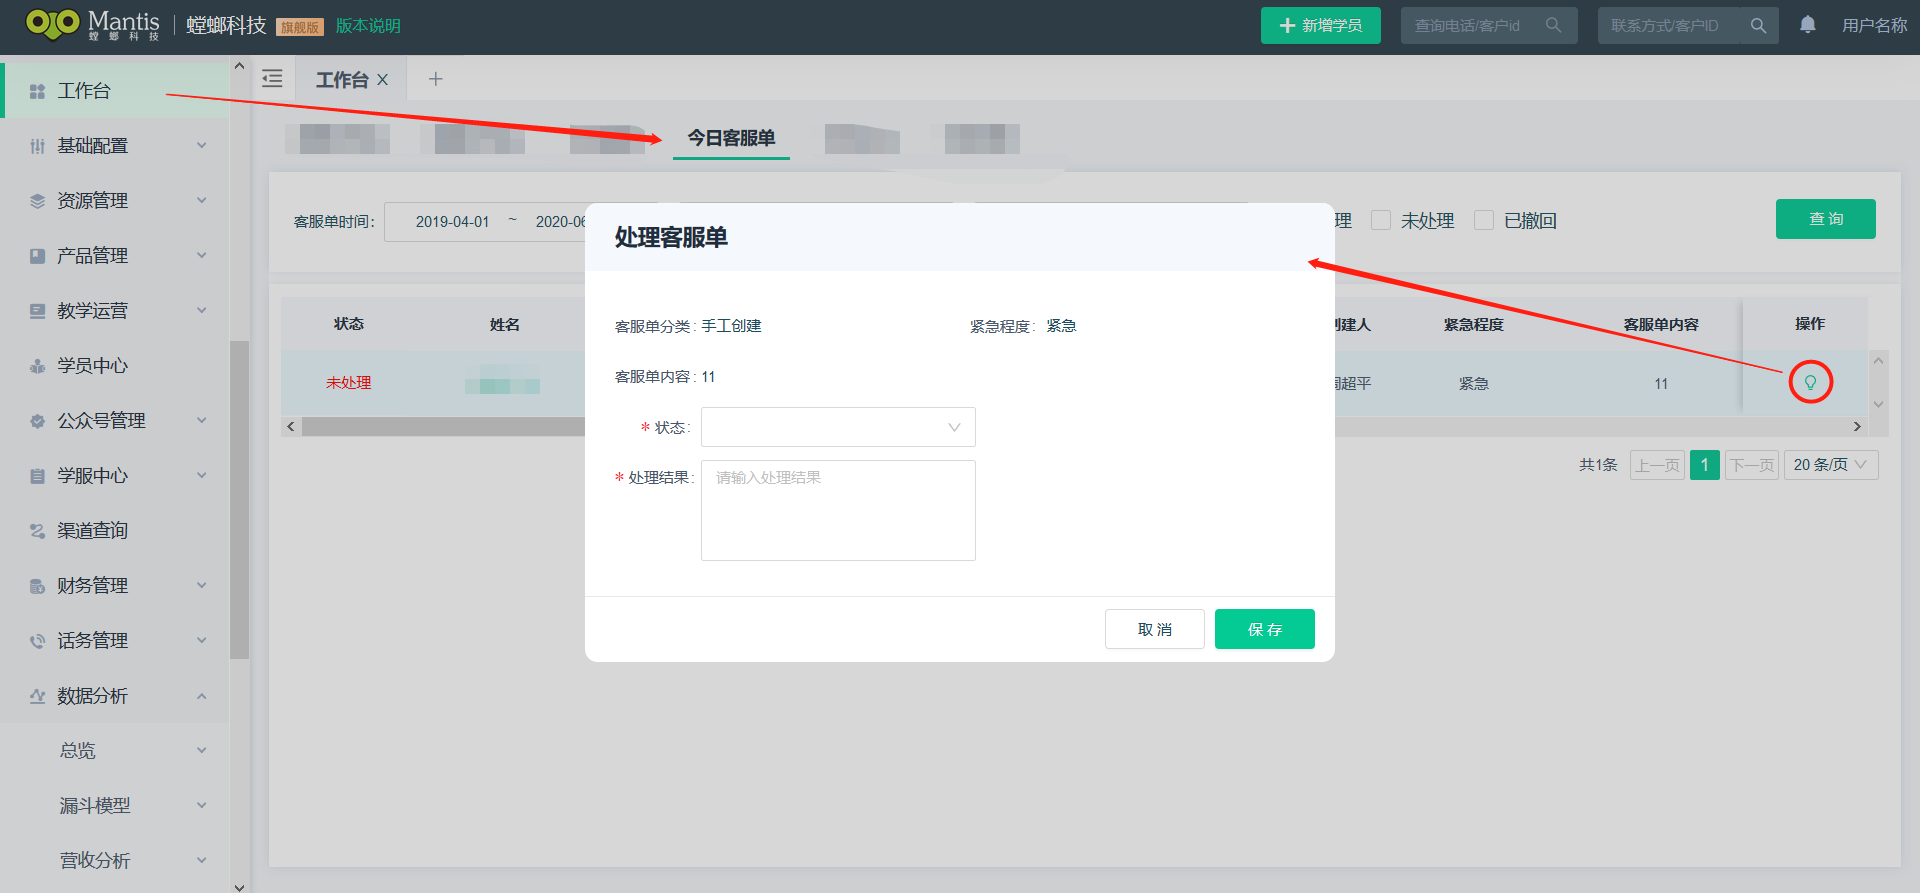Check the 未处理 filter checkbox
The image size is (1920, 893).
pyautogui.click(x=1381, y=220)
